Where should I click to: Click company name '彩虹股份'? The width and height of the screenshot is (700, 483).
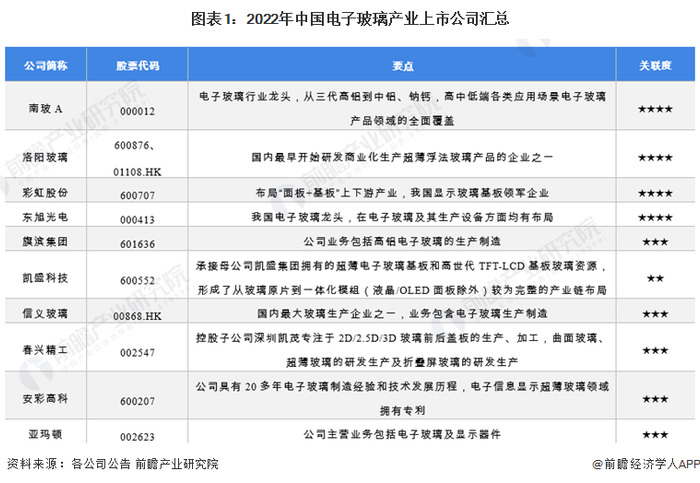(x=45, y=192)
